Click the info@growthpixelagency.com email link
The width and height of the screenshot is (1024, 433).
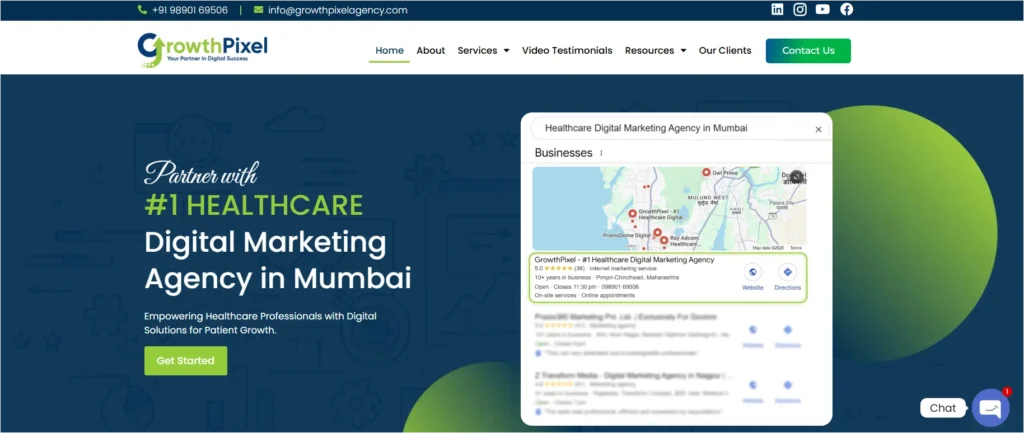coord(338,10)
